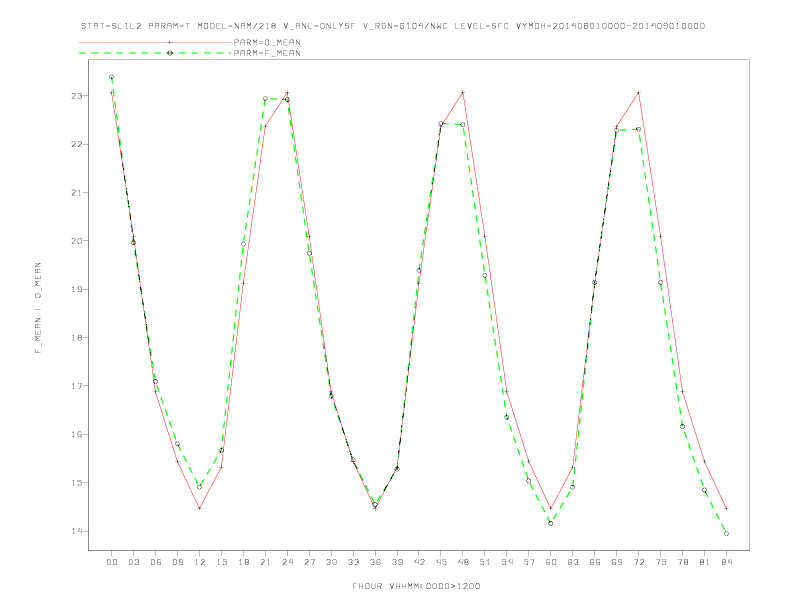
Task: Click x-axis forecast hour label 54
Action: pyautogui.click(x=507, y=562)
